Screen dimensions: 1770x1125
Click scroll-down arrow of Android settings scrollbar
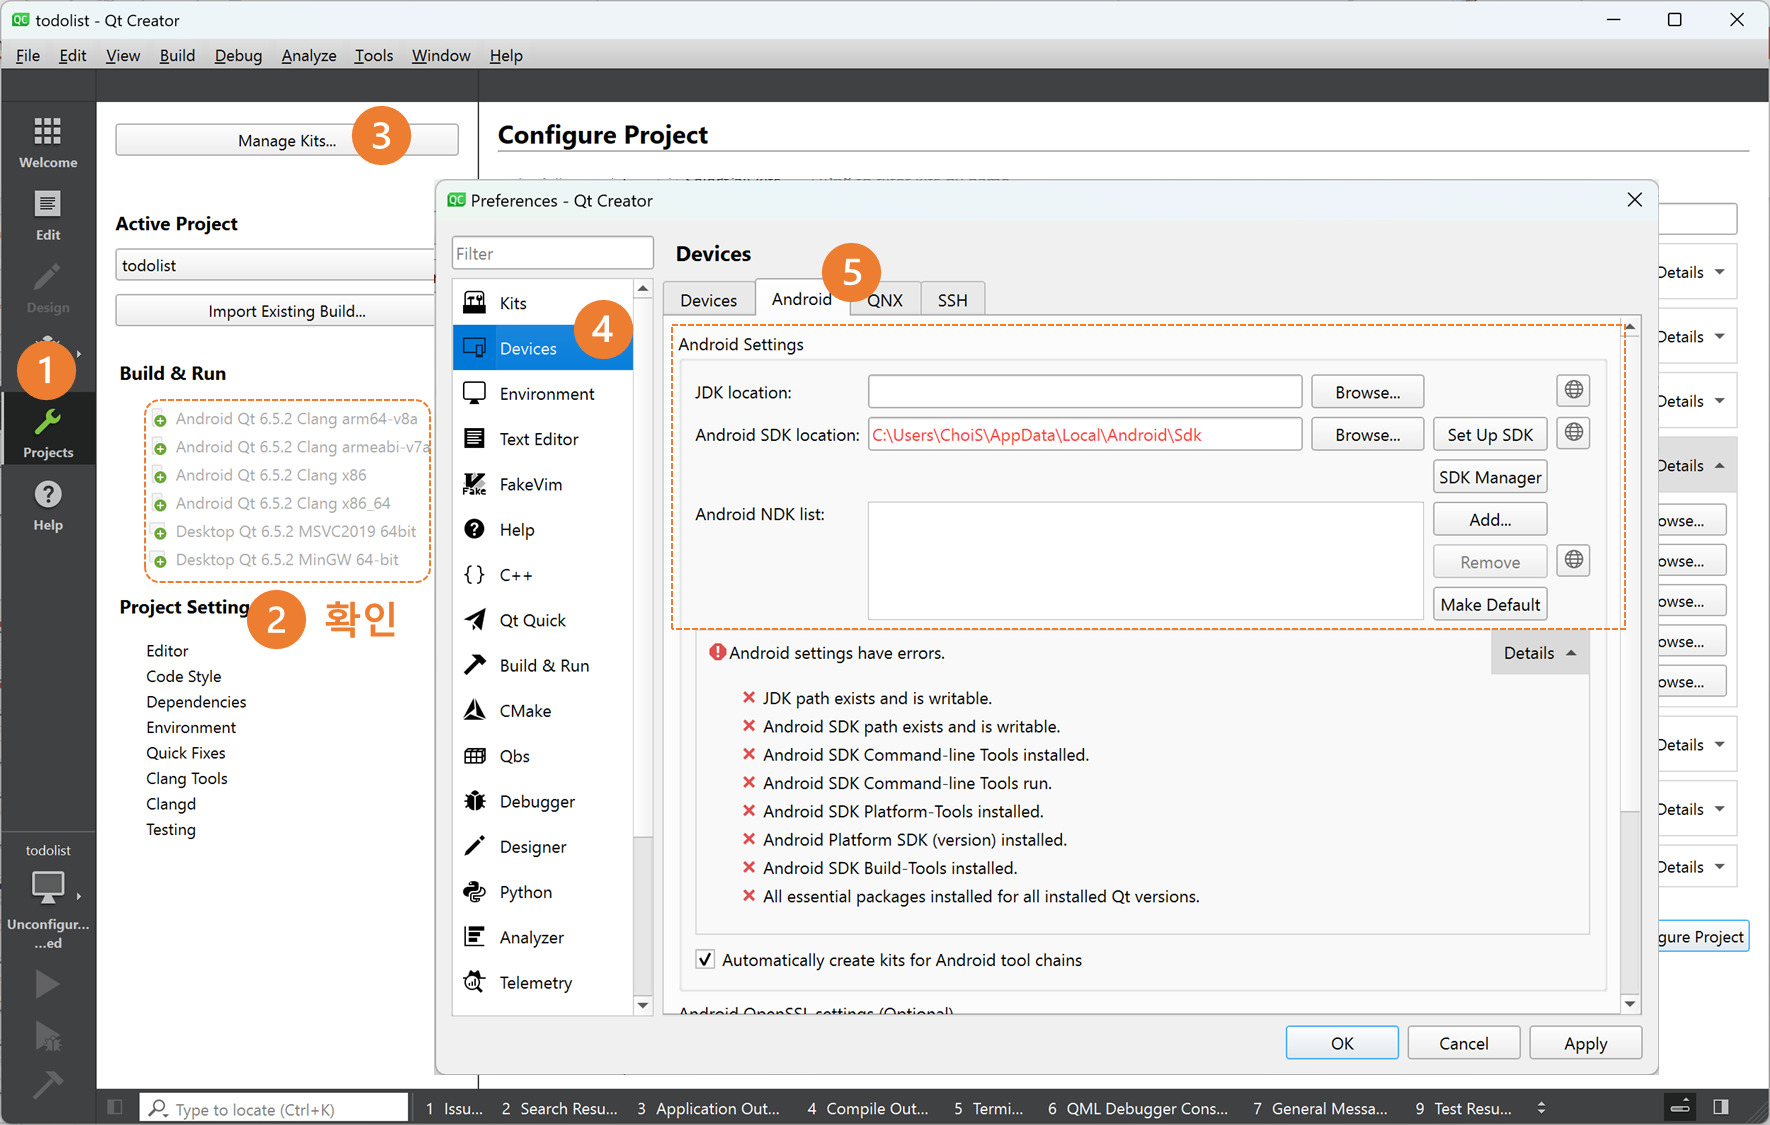click(1630, 1004)
